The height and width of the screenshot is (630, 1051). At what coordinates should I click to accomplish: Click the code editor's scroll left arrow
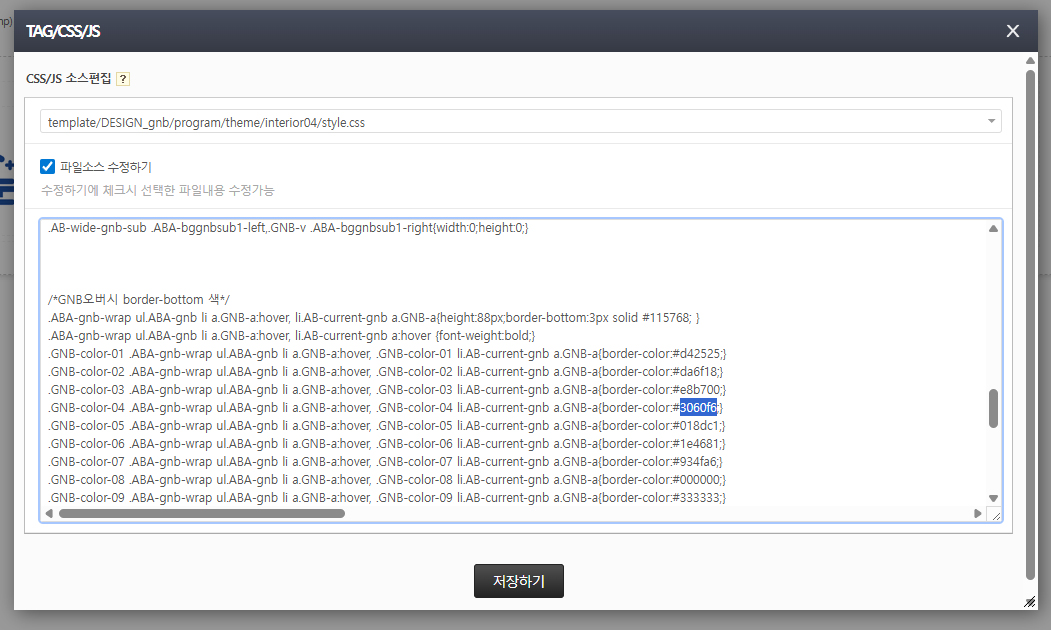point(49,513)
